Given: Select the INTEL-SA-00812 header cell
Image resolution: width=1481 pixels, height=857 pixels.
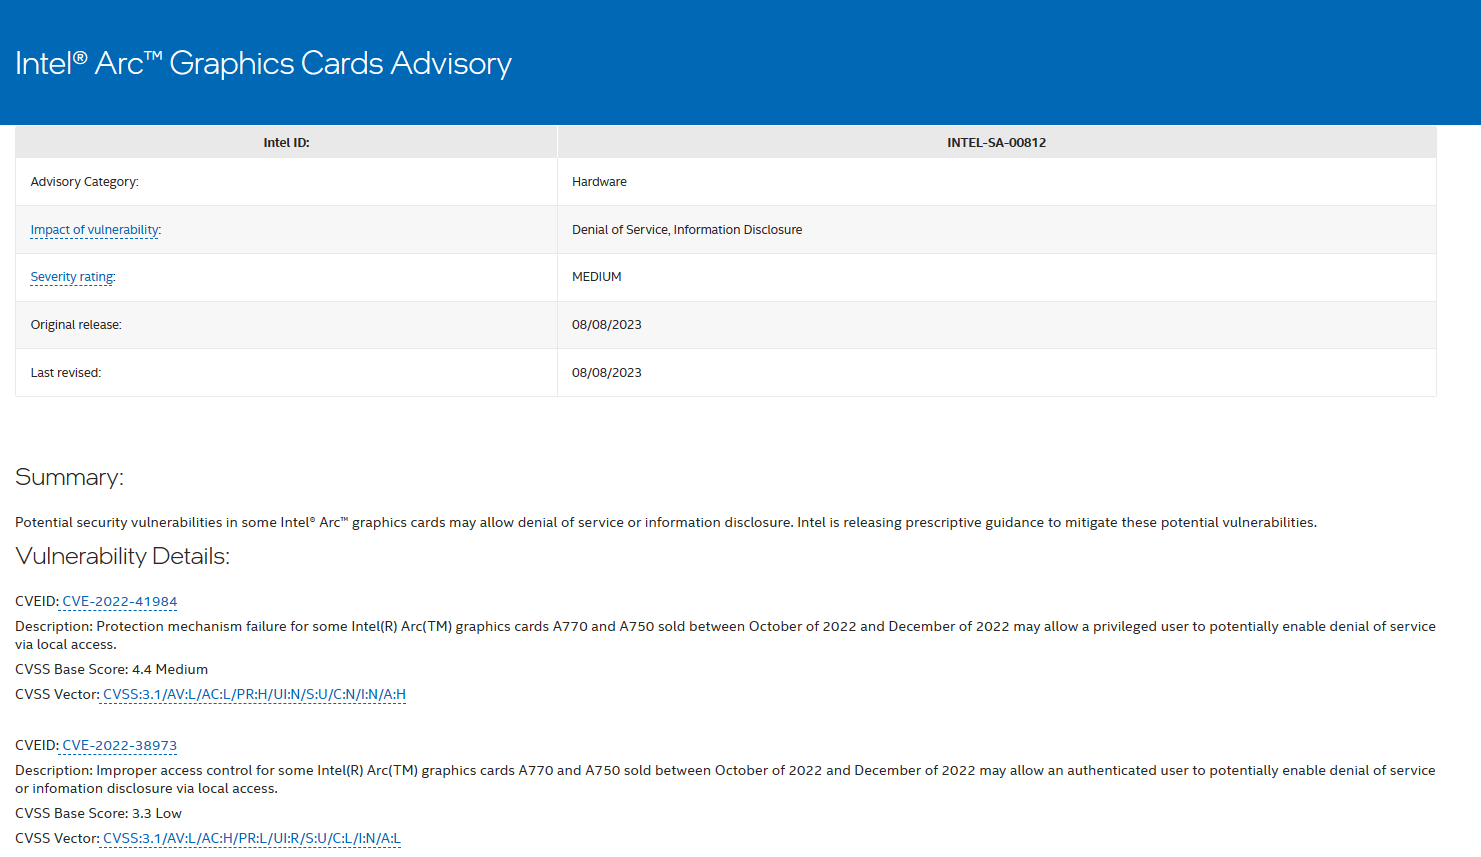Looking at the screenshot, I should pyautogui.click(x=996, y=143).
